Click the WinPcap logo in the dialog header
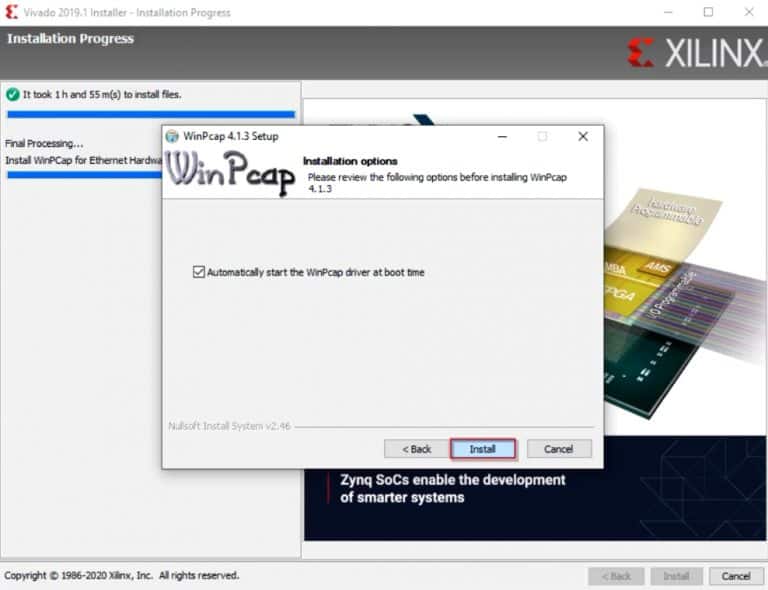The height and width of the screenshot is (590, 768). pyautogui.click(x=231, y=173)
